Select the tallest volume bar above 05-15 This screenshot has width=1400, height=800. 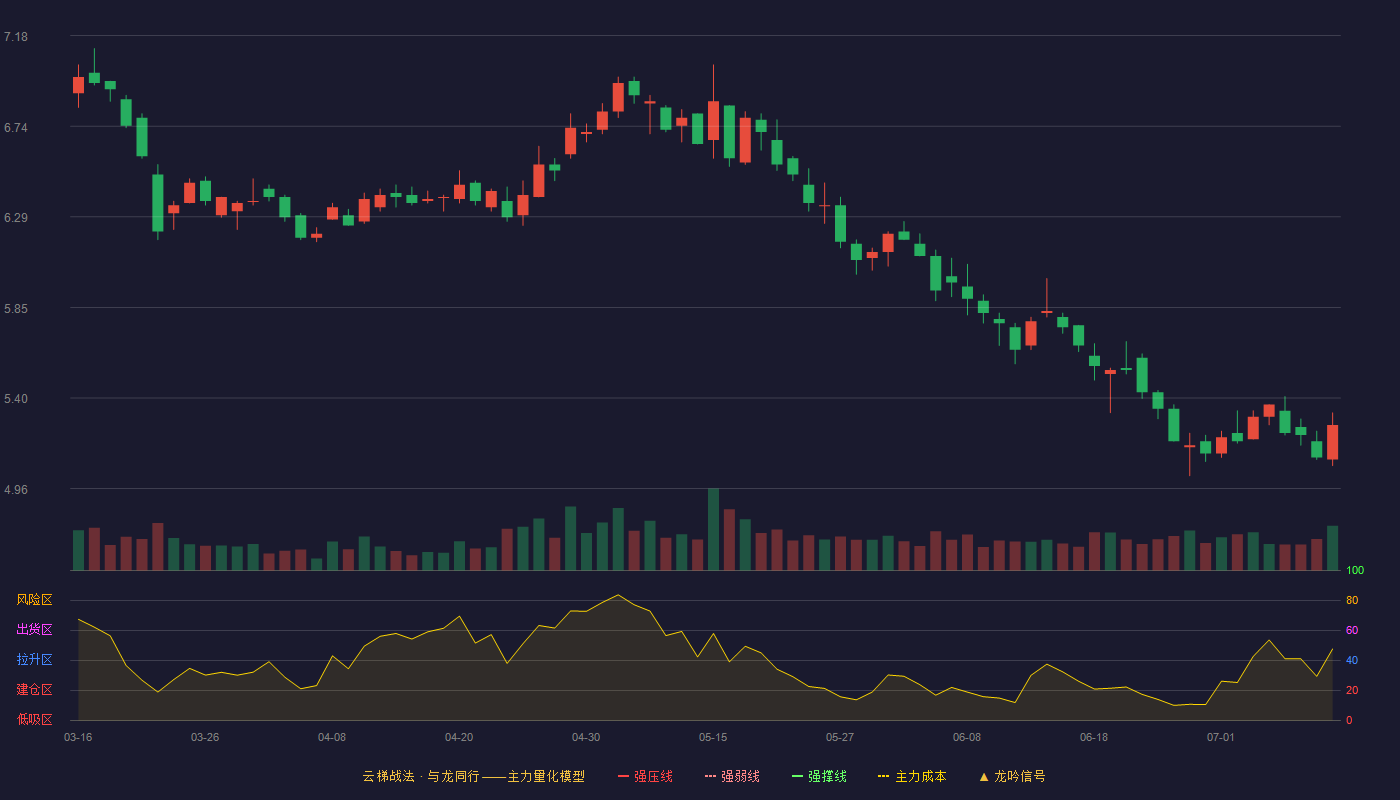713,529
